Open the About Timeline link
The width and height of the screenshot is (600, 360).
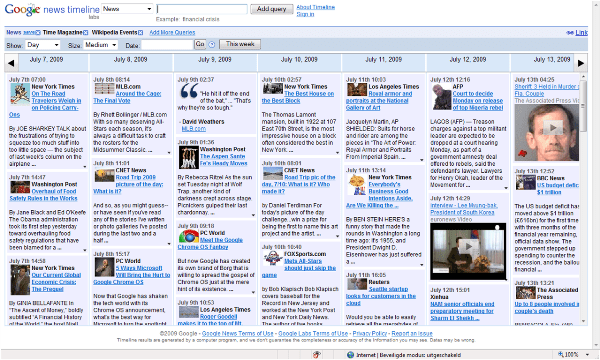coord(316,7)
